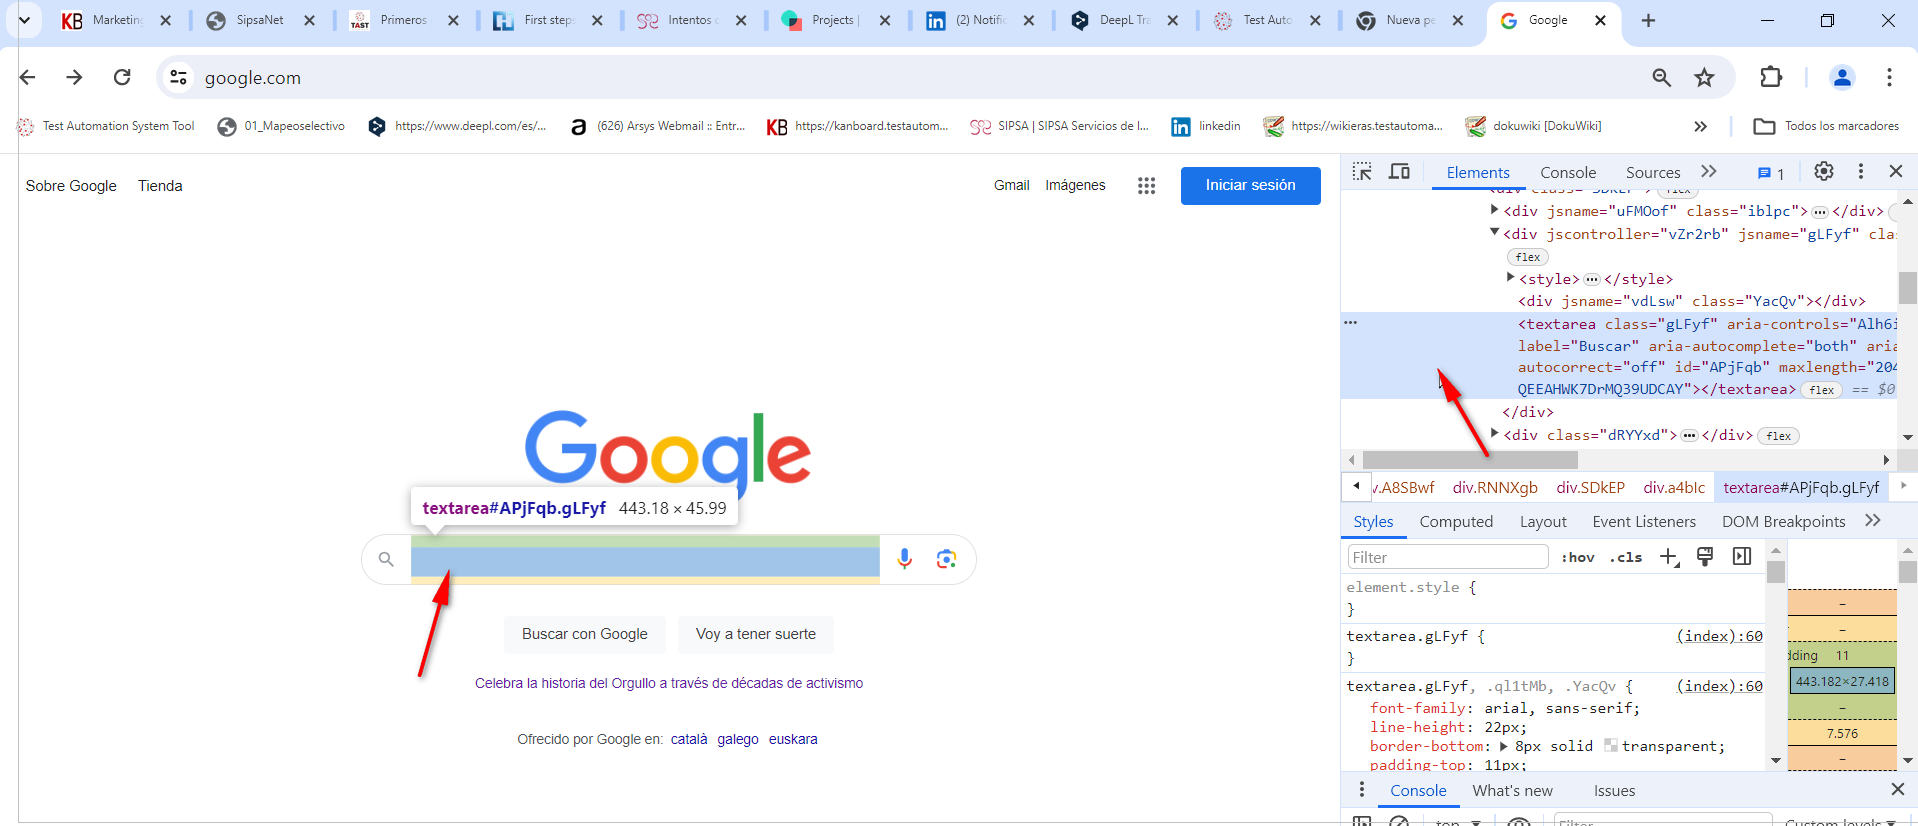Show more DevTools tabs chevron

click(x=1709, y=172)
